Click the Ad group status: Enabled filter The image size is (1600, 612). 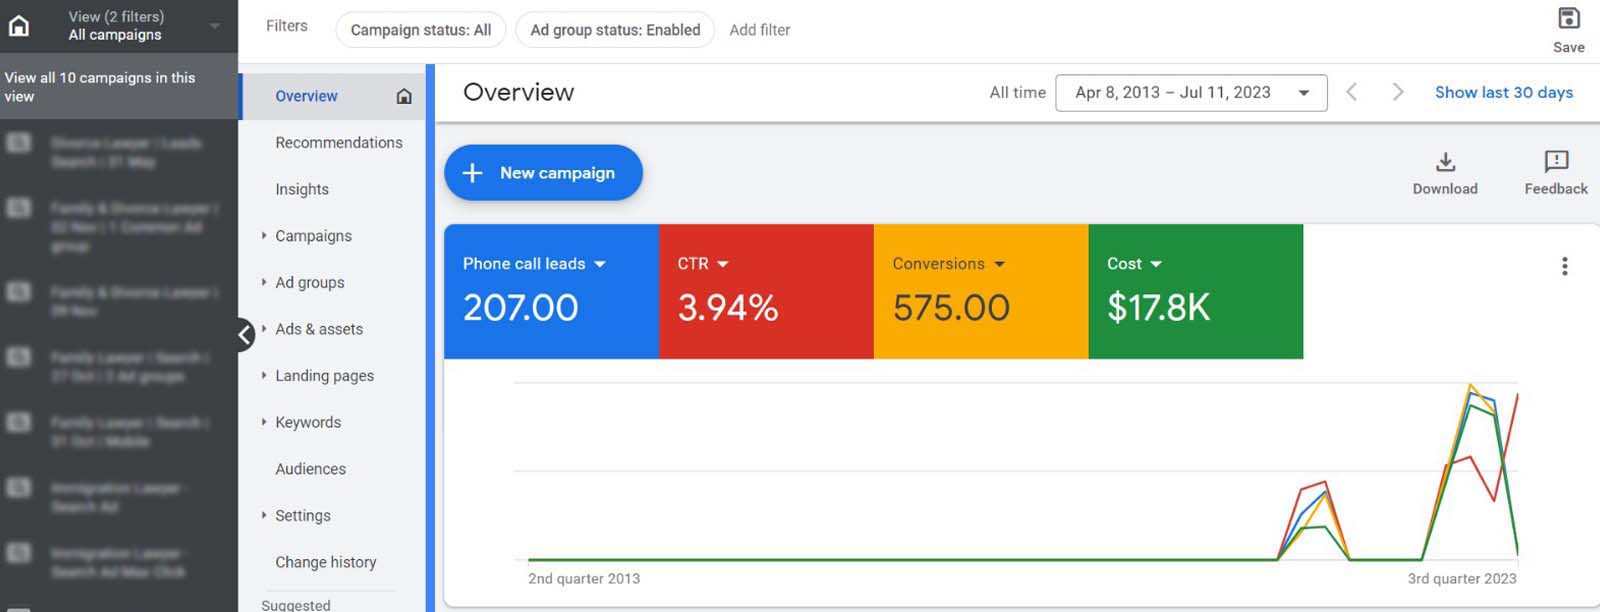614,30
